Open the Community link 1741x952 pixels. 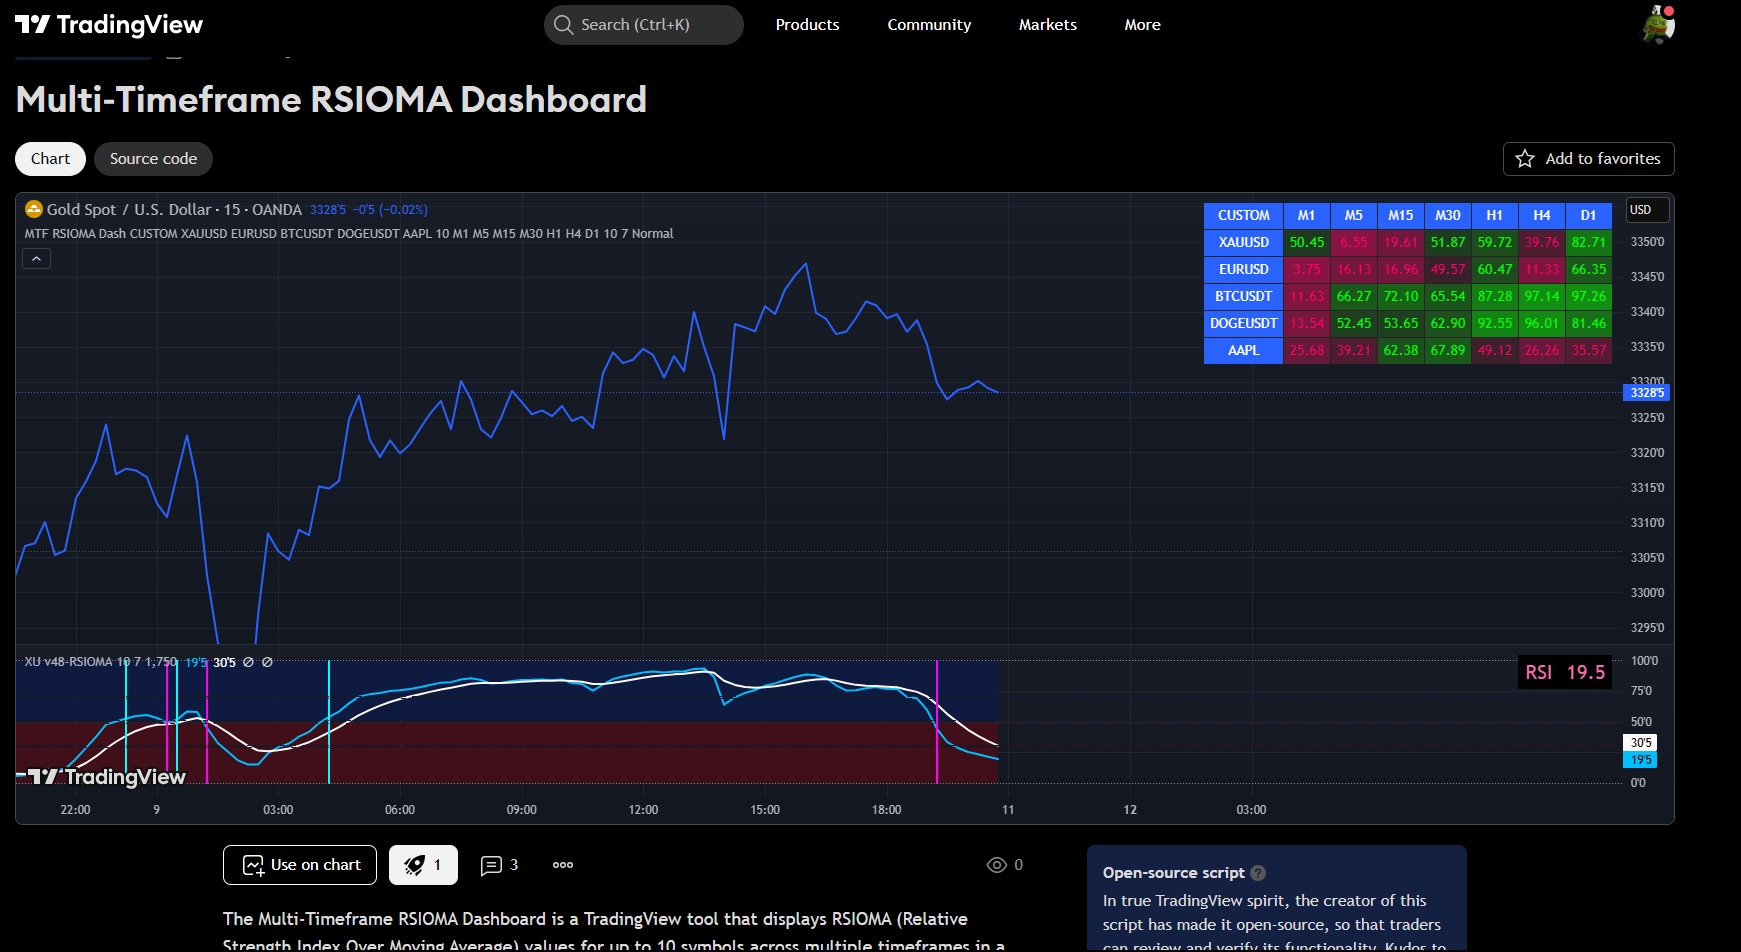[929, 25]
